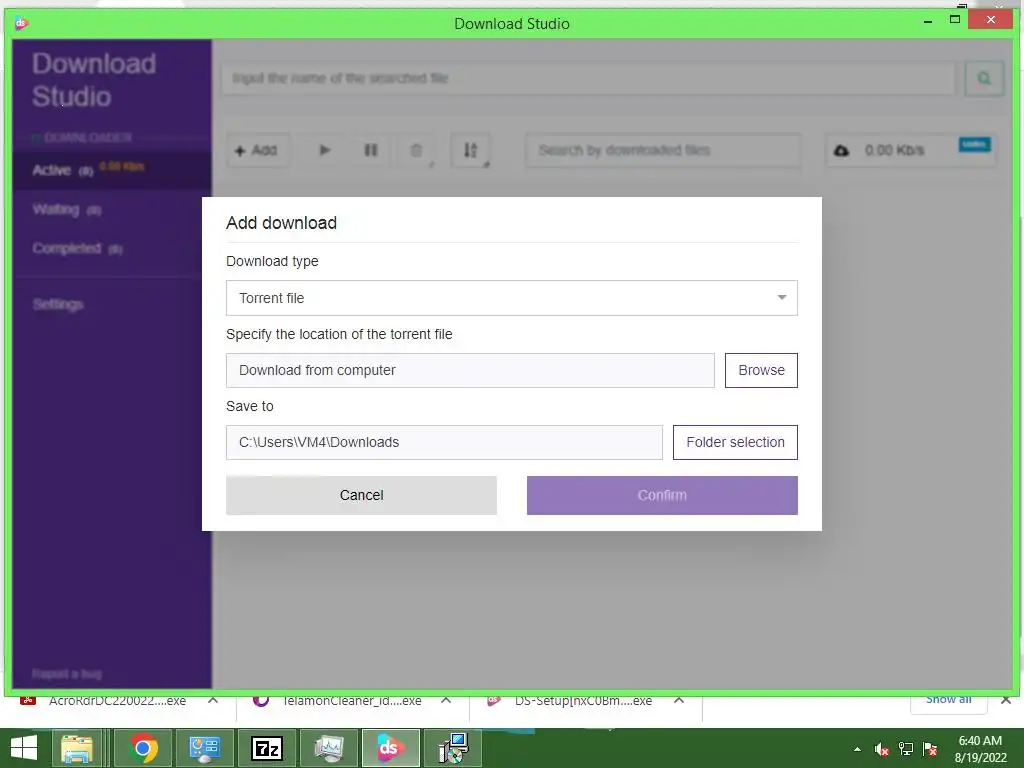Viewport: 1024px width, 768px height.
Task: Close the Chrome downloads bar
Action: (x=1006, y=700)
